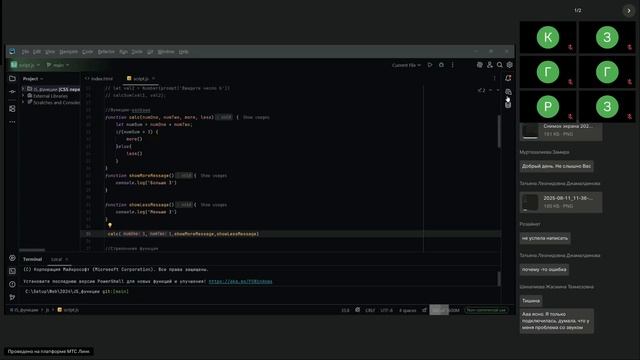Toggle the Project folder tool window icon
640x360 pixels.
coord(12,78)
